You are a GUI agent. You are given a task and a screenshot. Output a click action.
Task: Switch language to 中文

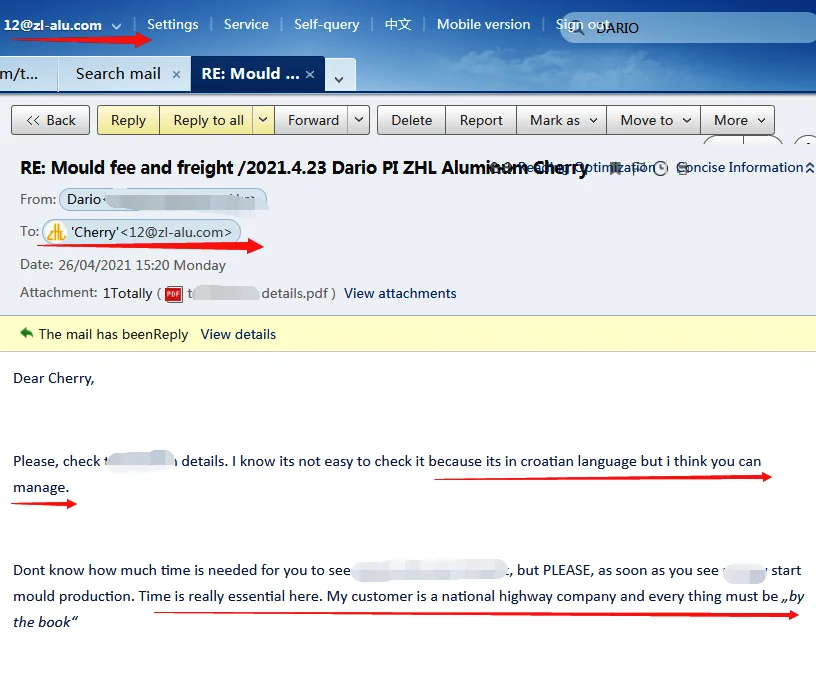[x=398, y=24]
